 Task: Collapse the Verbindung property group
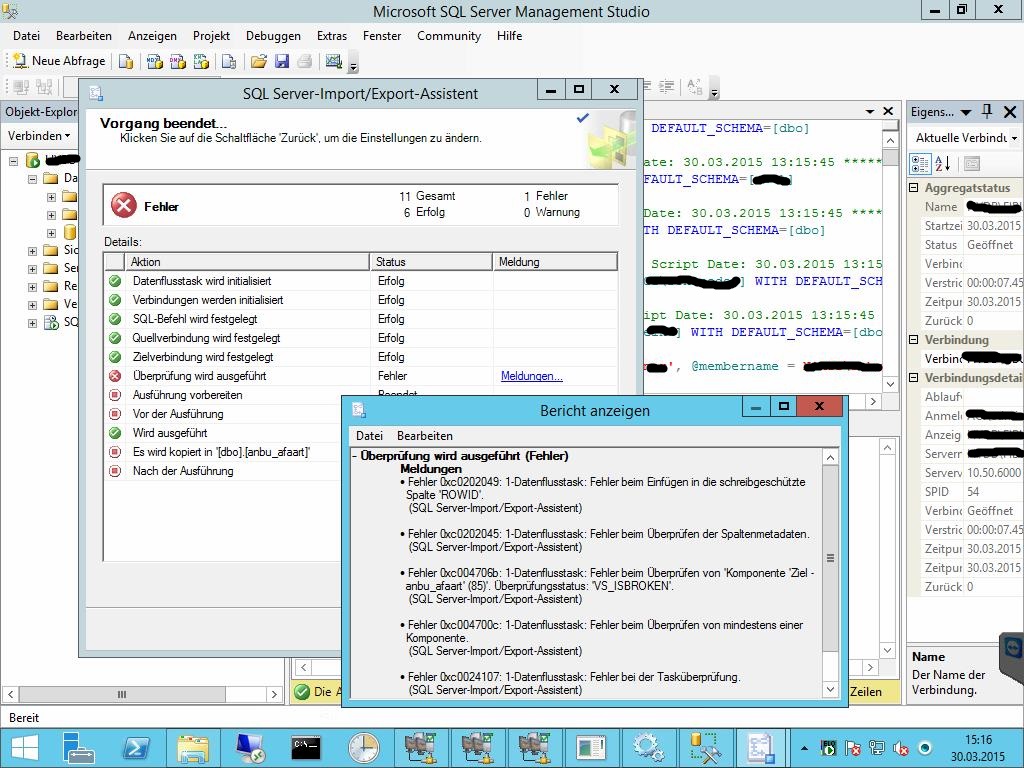click(x=914, y=340)
